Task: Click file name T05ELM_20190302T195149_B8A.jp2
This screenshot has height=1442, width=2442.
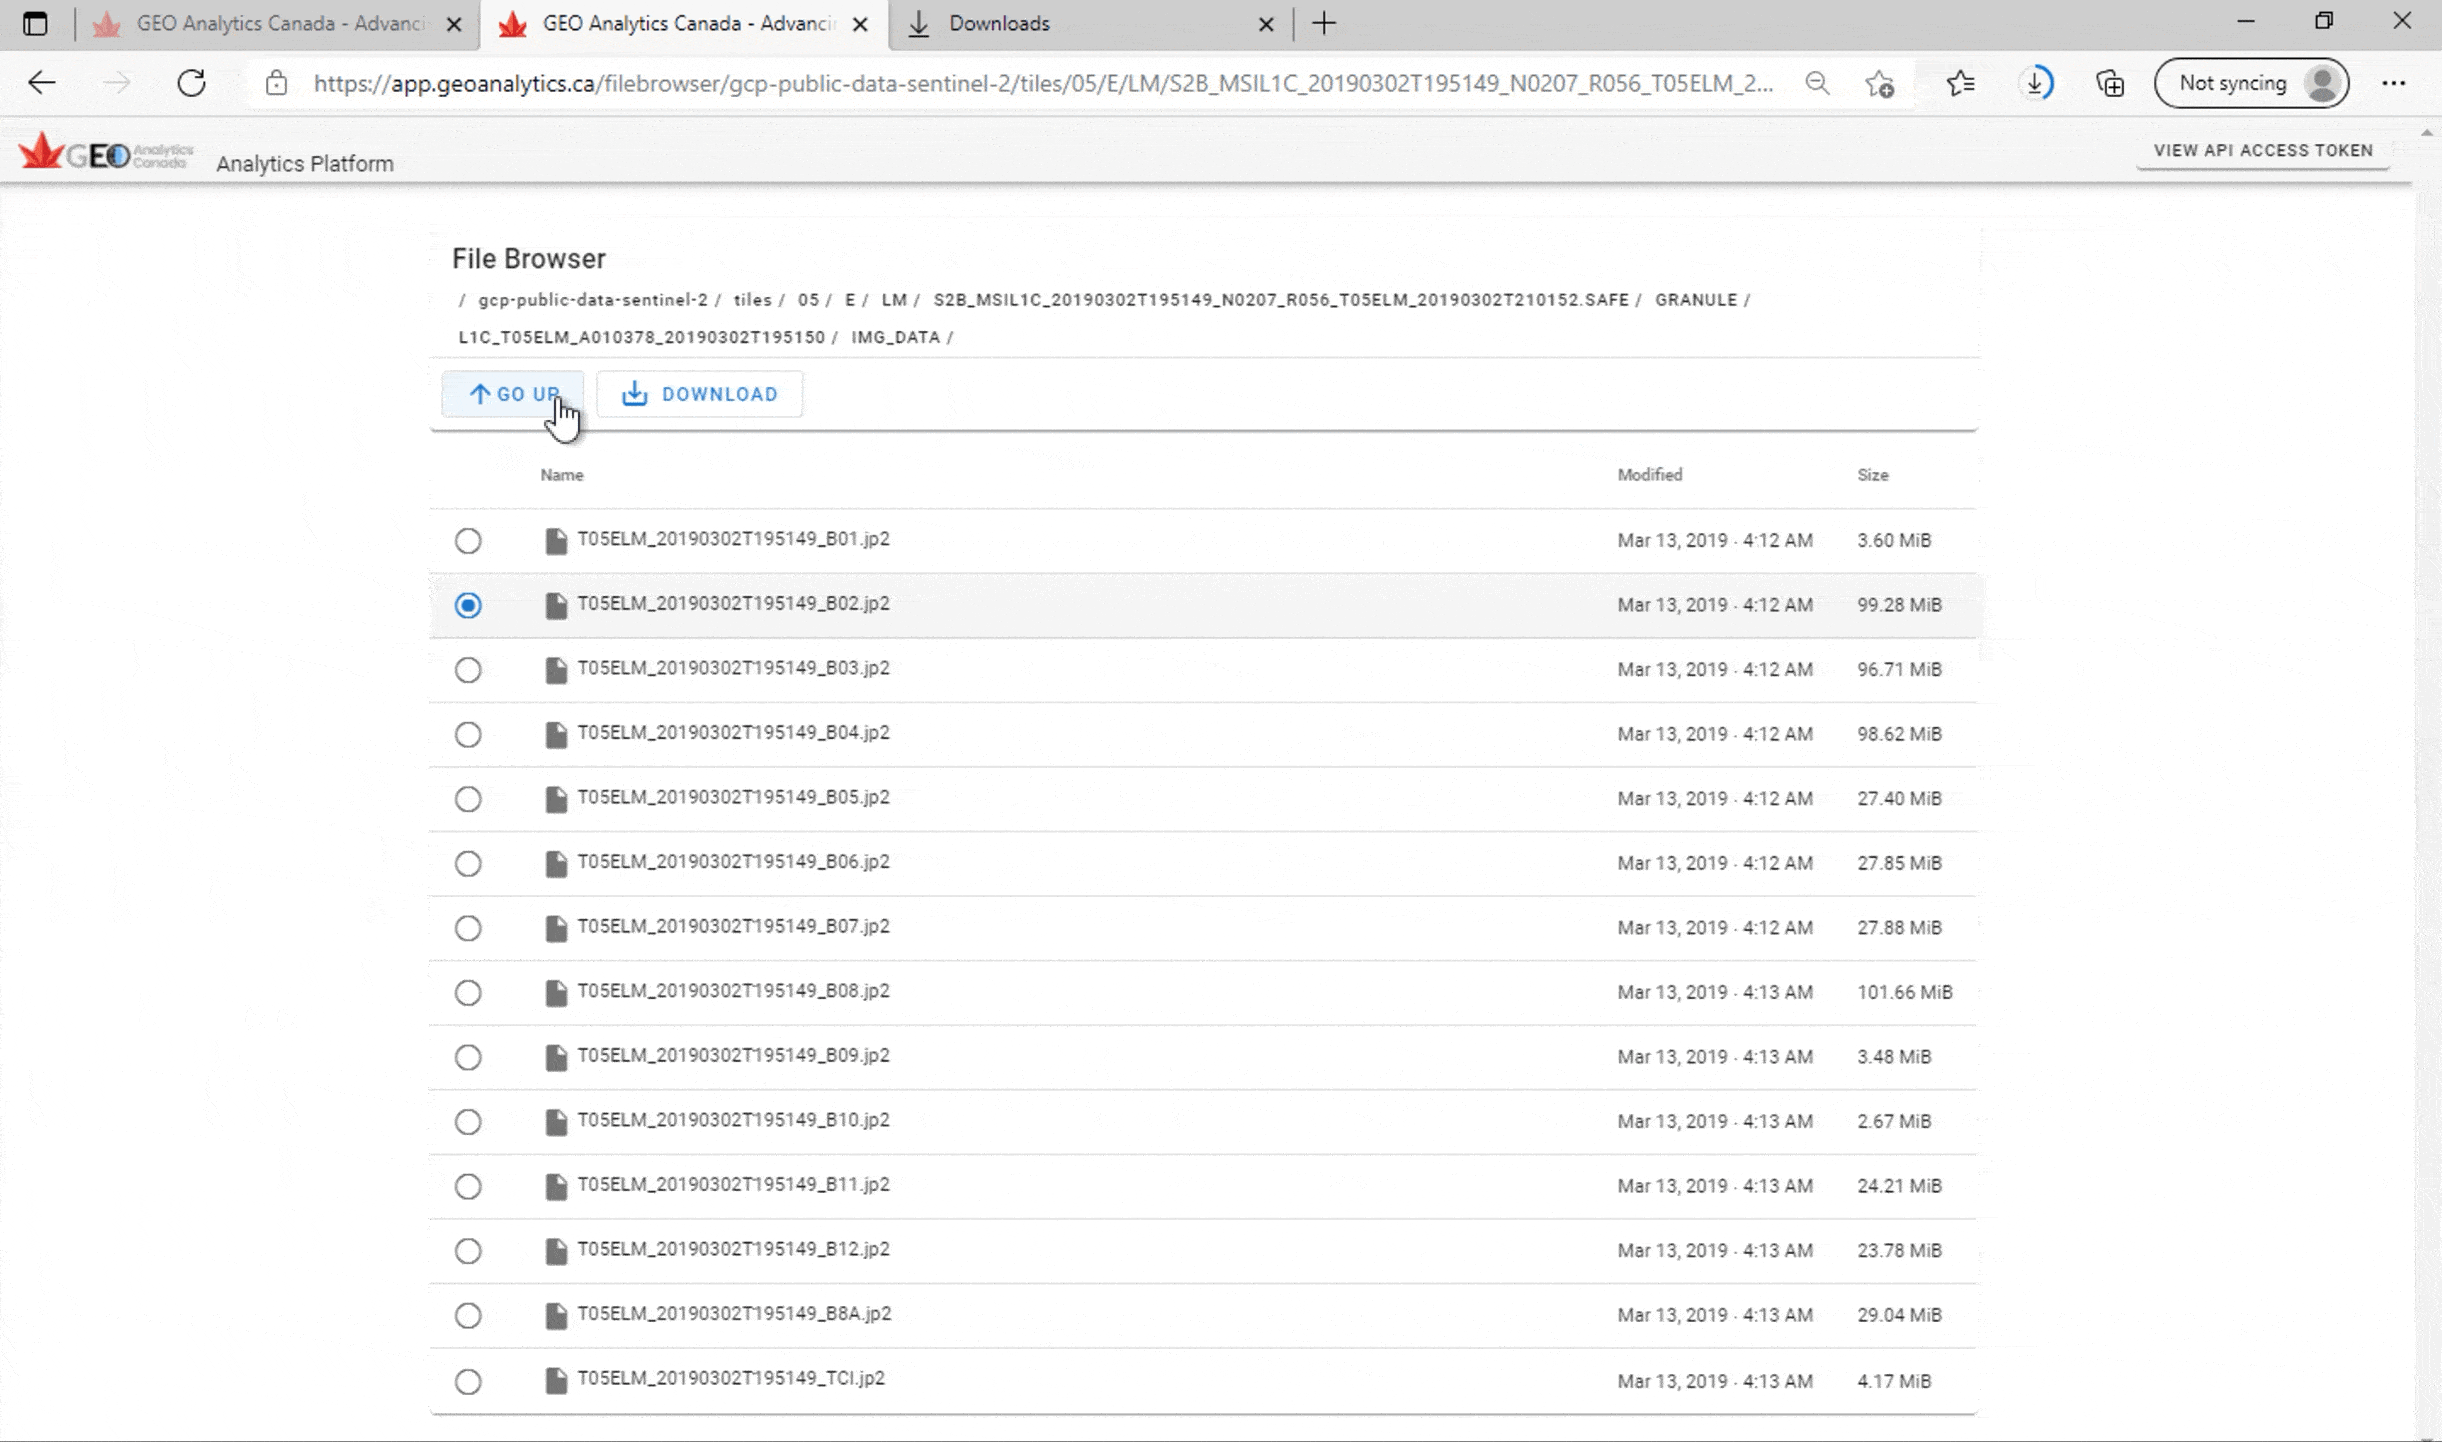Action: [734, 1314]
